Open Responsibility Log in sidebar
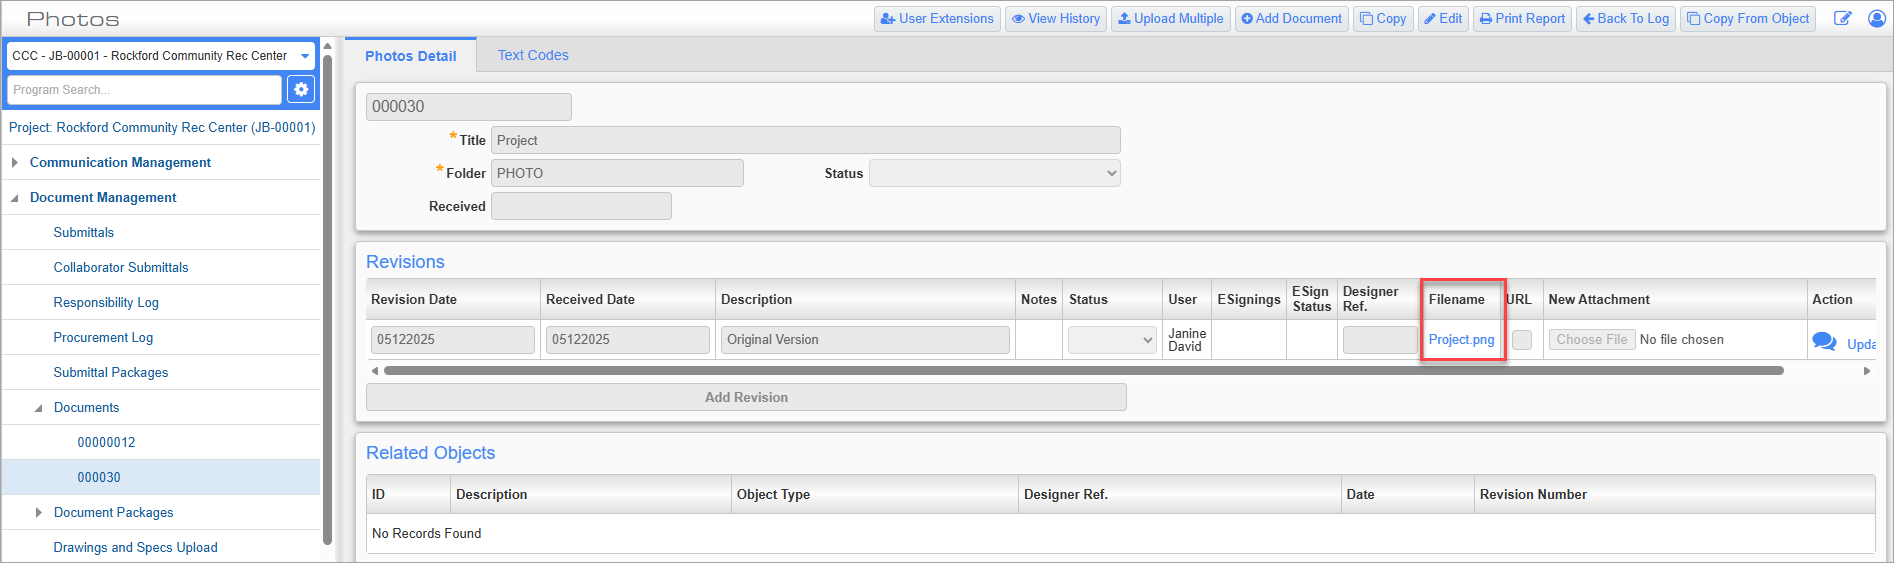Screen dimensions: 1894x563 click(106, 302)
